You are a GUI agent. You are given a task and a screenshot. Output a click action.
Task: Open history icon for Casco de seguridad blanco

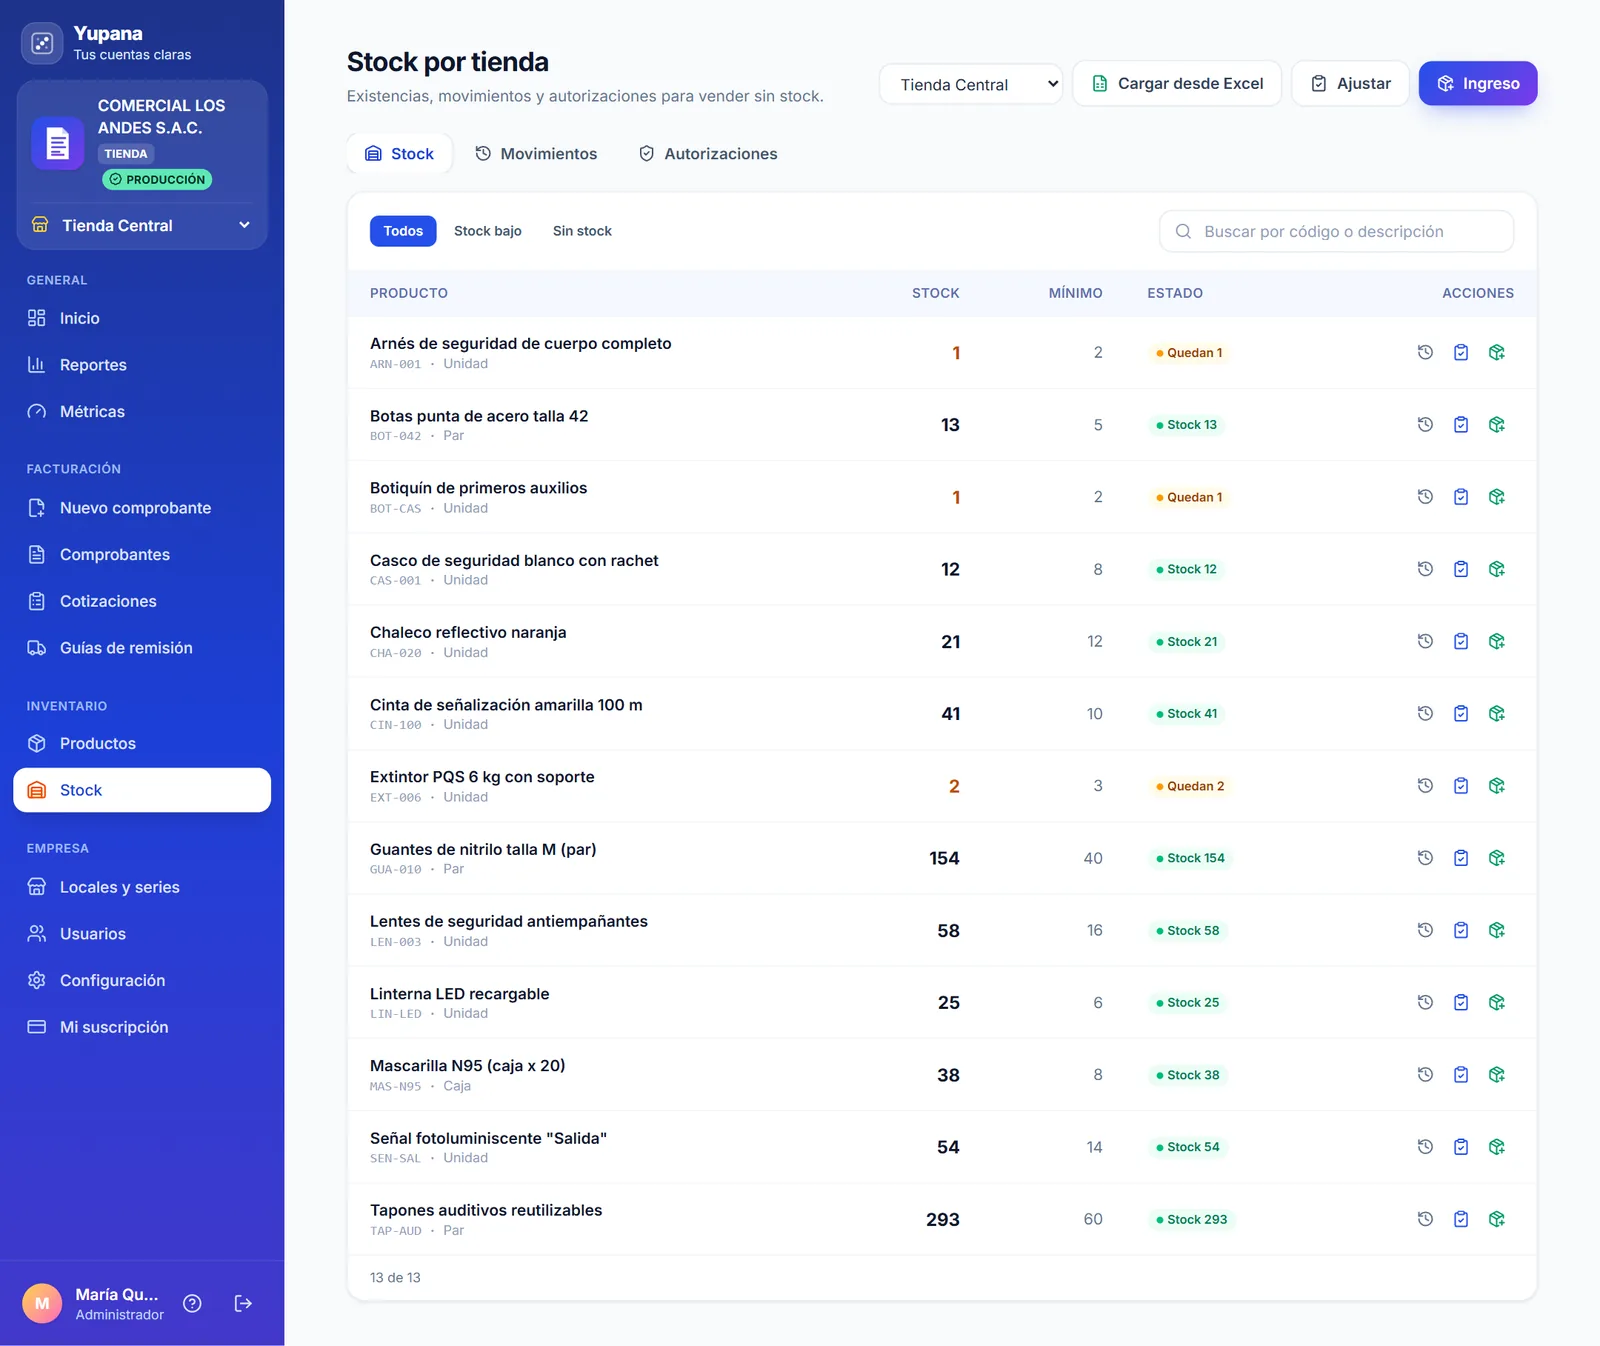[1425, 569]
